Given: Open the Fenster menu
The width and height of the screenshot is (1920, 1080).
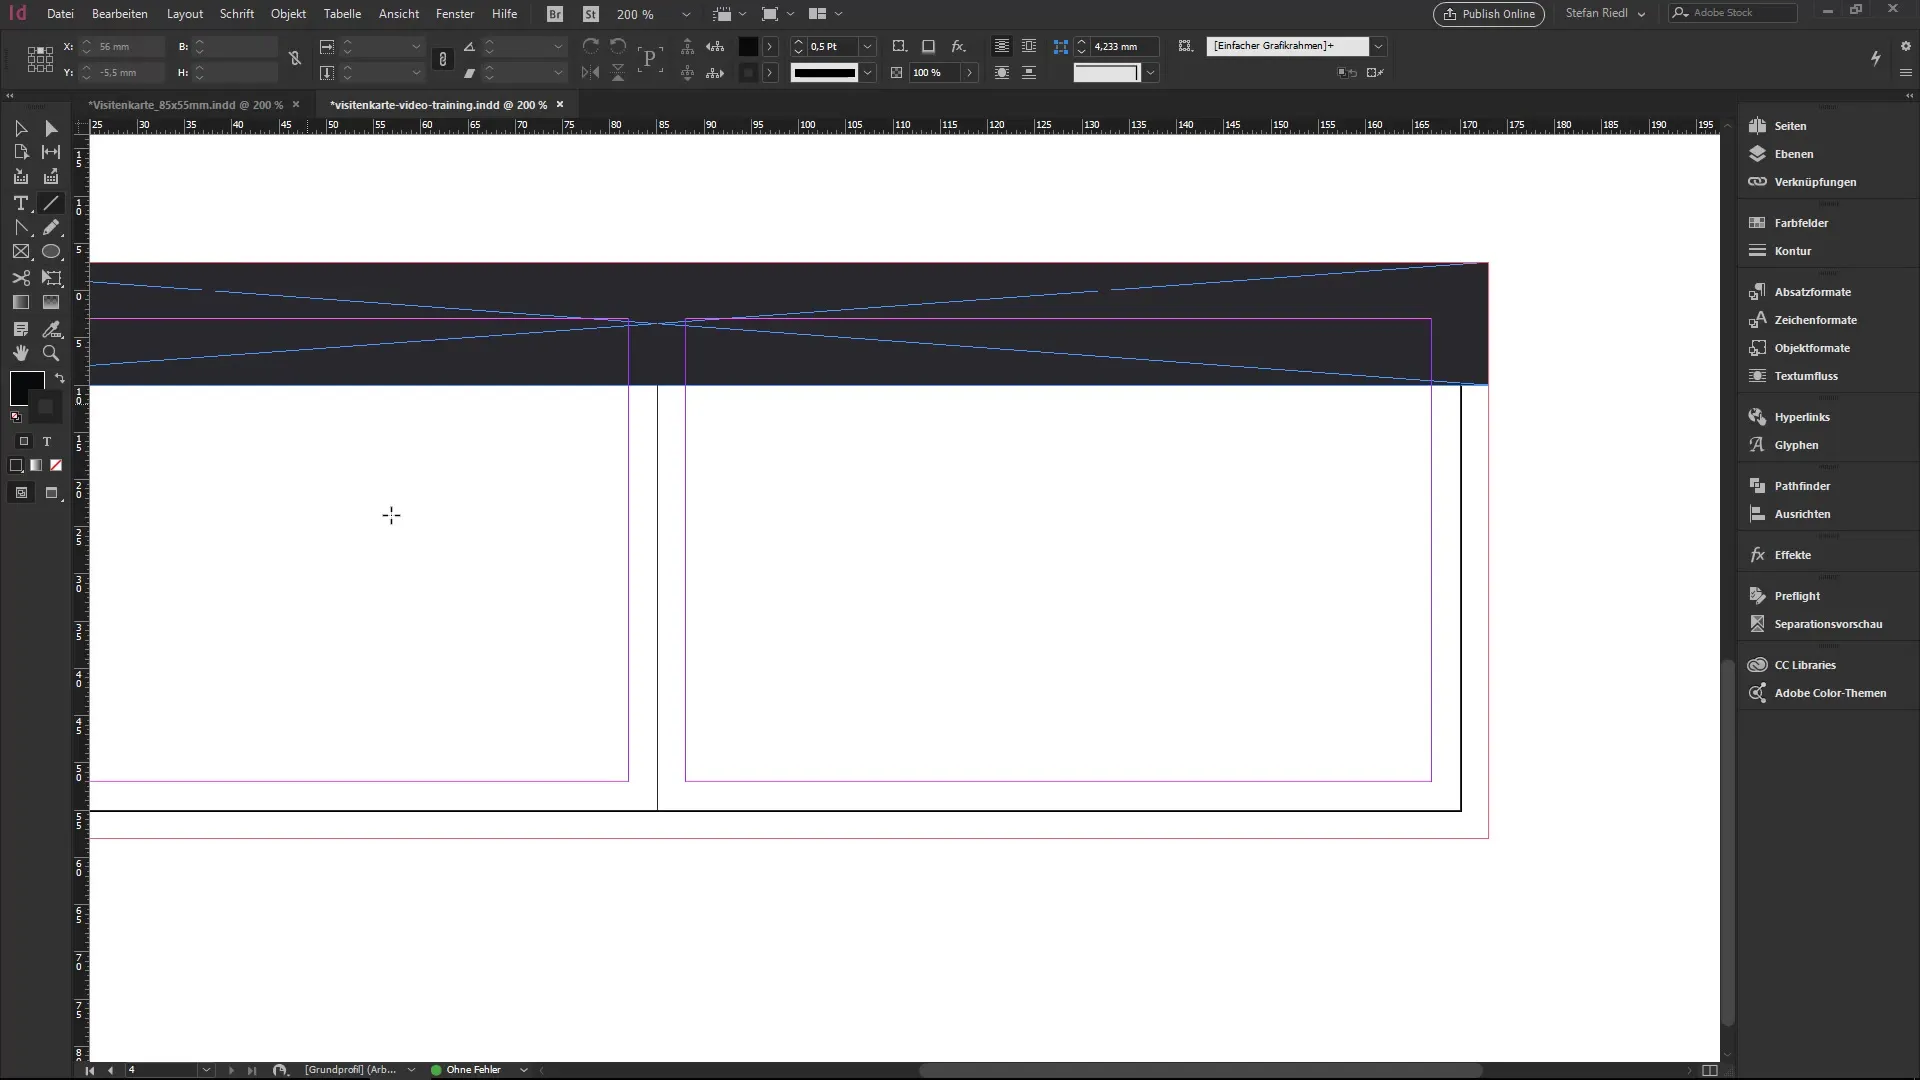Looking at the screenshot, I should (x=455, y=14).
